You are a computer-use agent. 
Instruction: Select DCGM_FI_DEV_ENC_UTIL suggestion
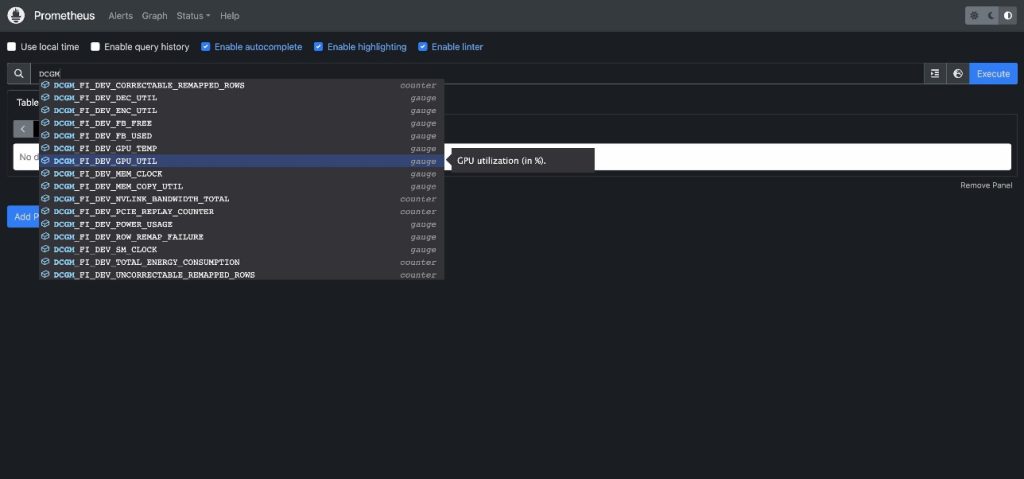tap(242, 110)
